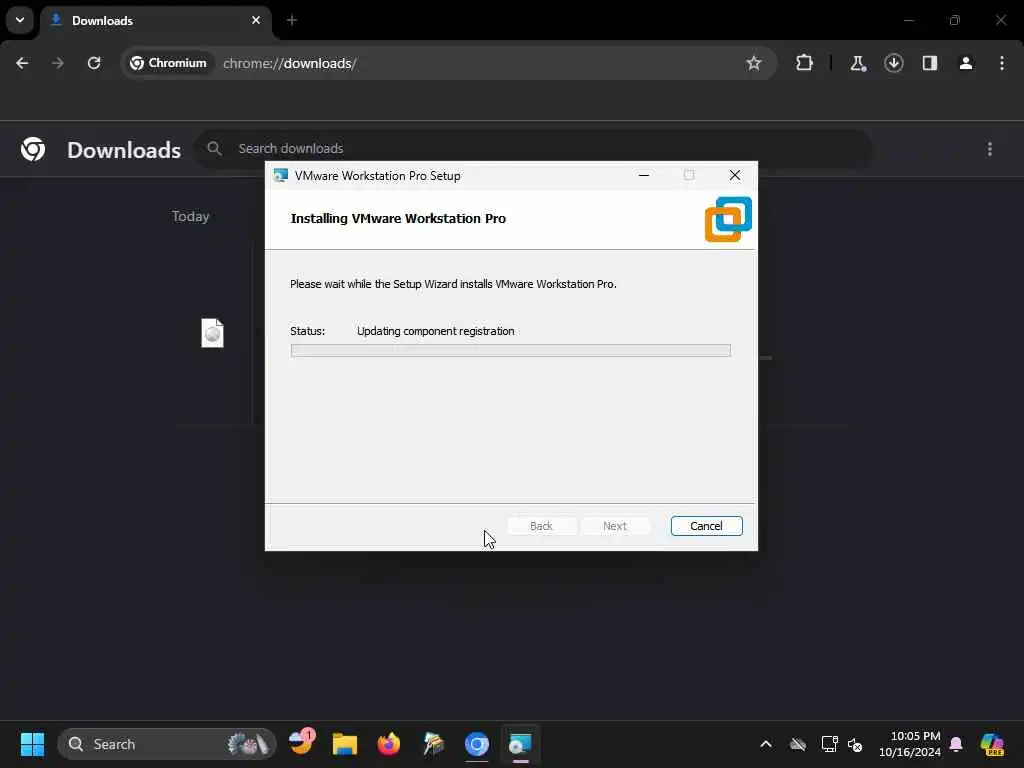
Task: Open the Chromium Extensions puzzle icon
Action: pyautogui.click(x=805, y=63)
